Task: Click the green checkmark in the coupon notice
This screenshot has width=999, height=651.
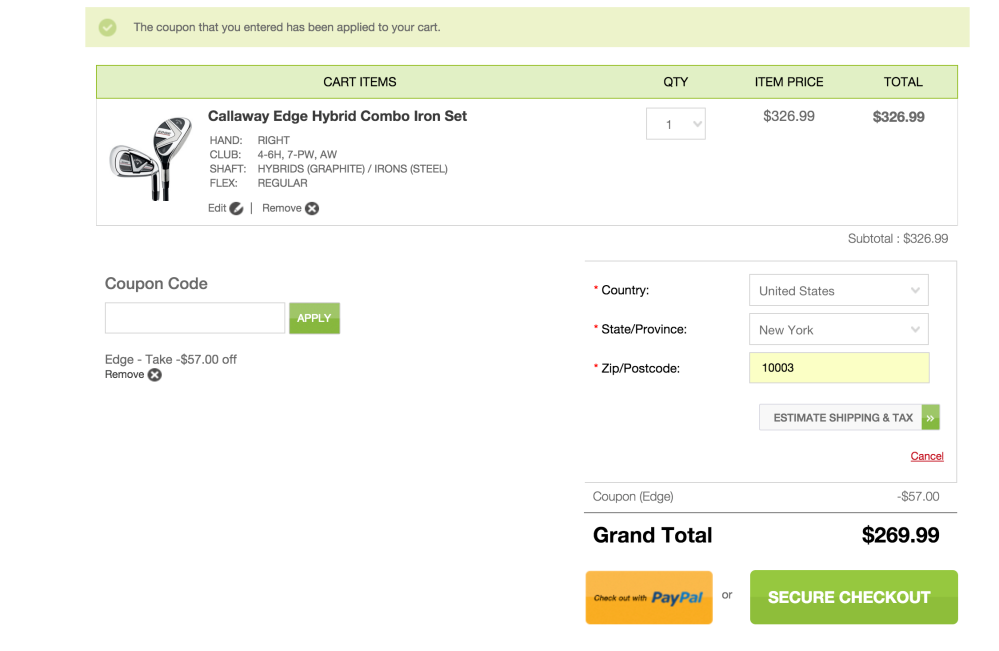Action: [108, 28]
